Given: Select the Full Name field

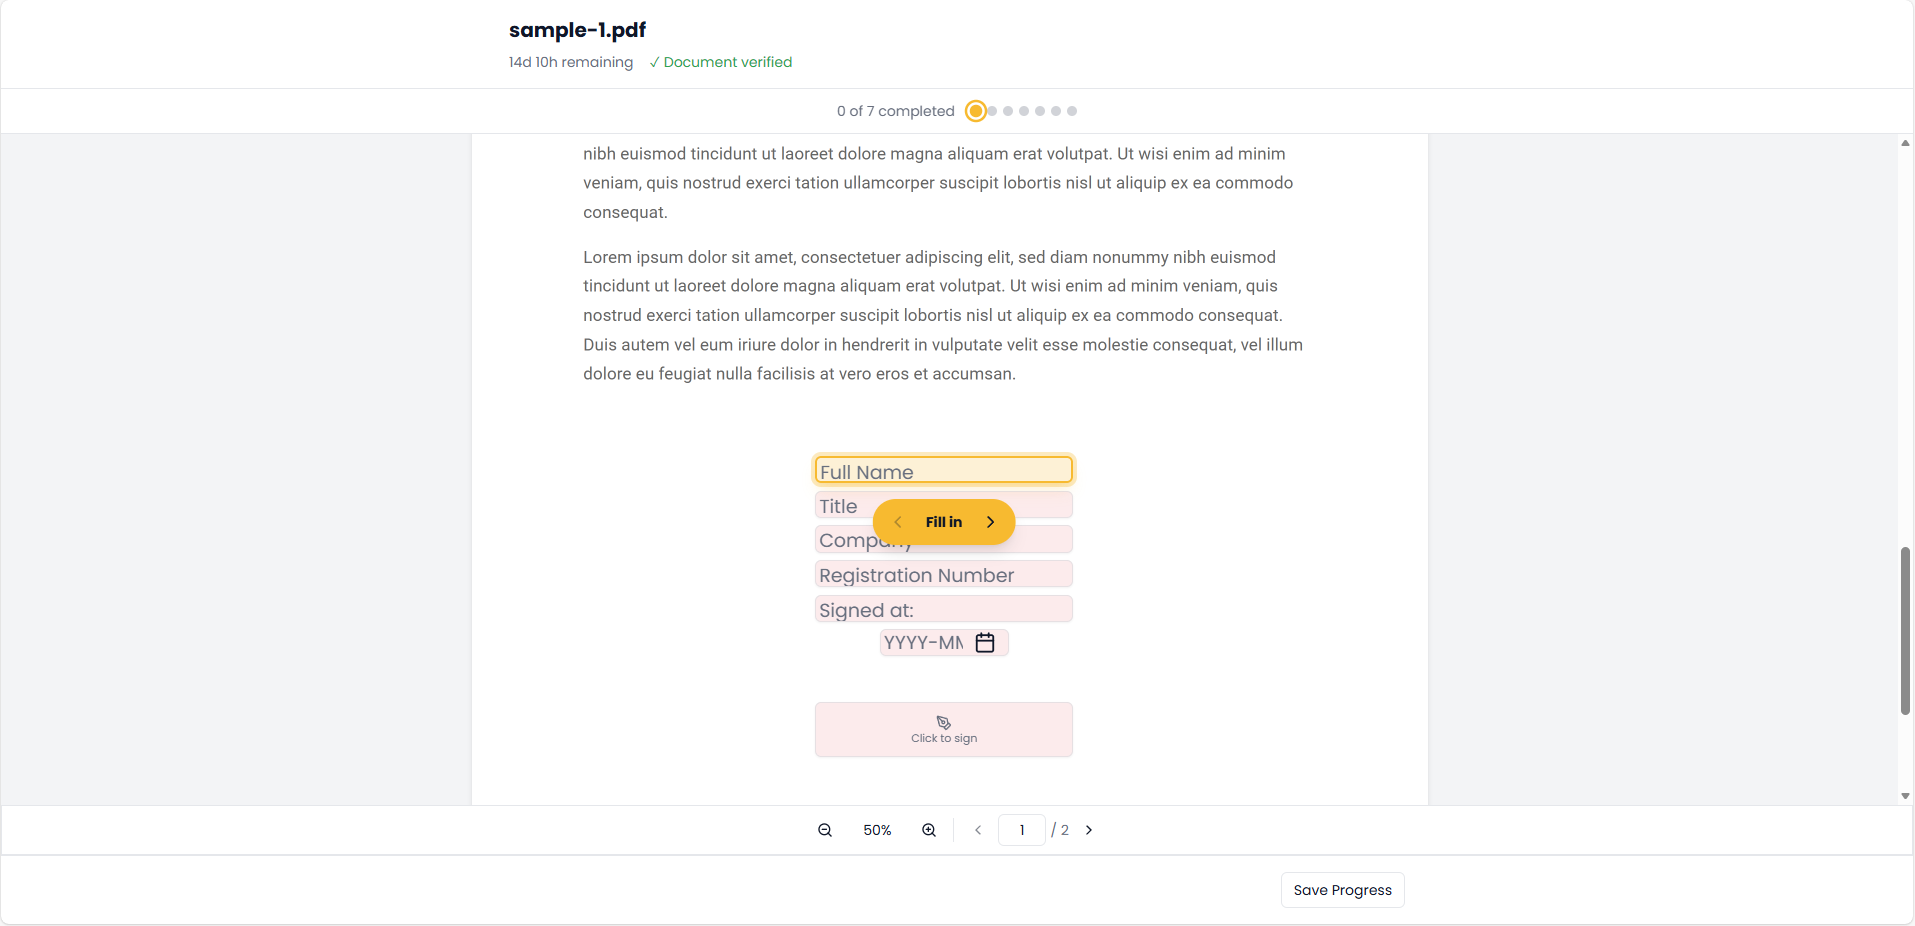Looking at the screenshot, I should tap(943, 469).
